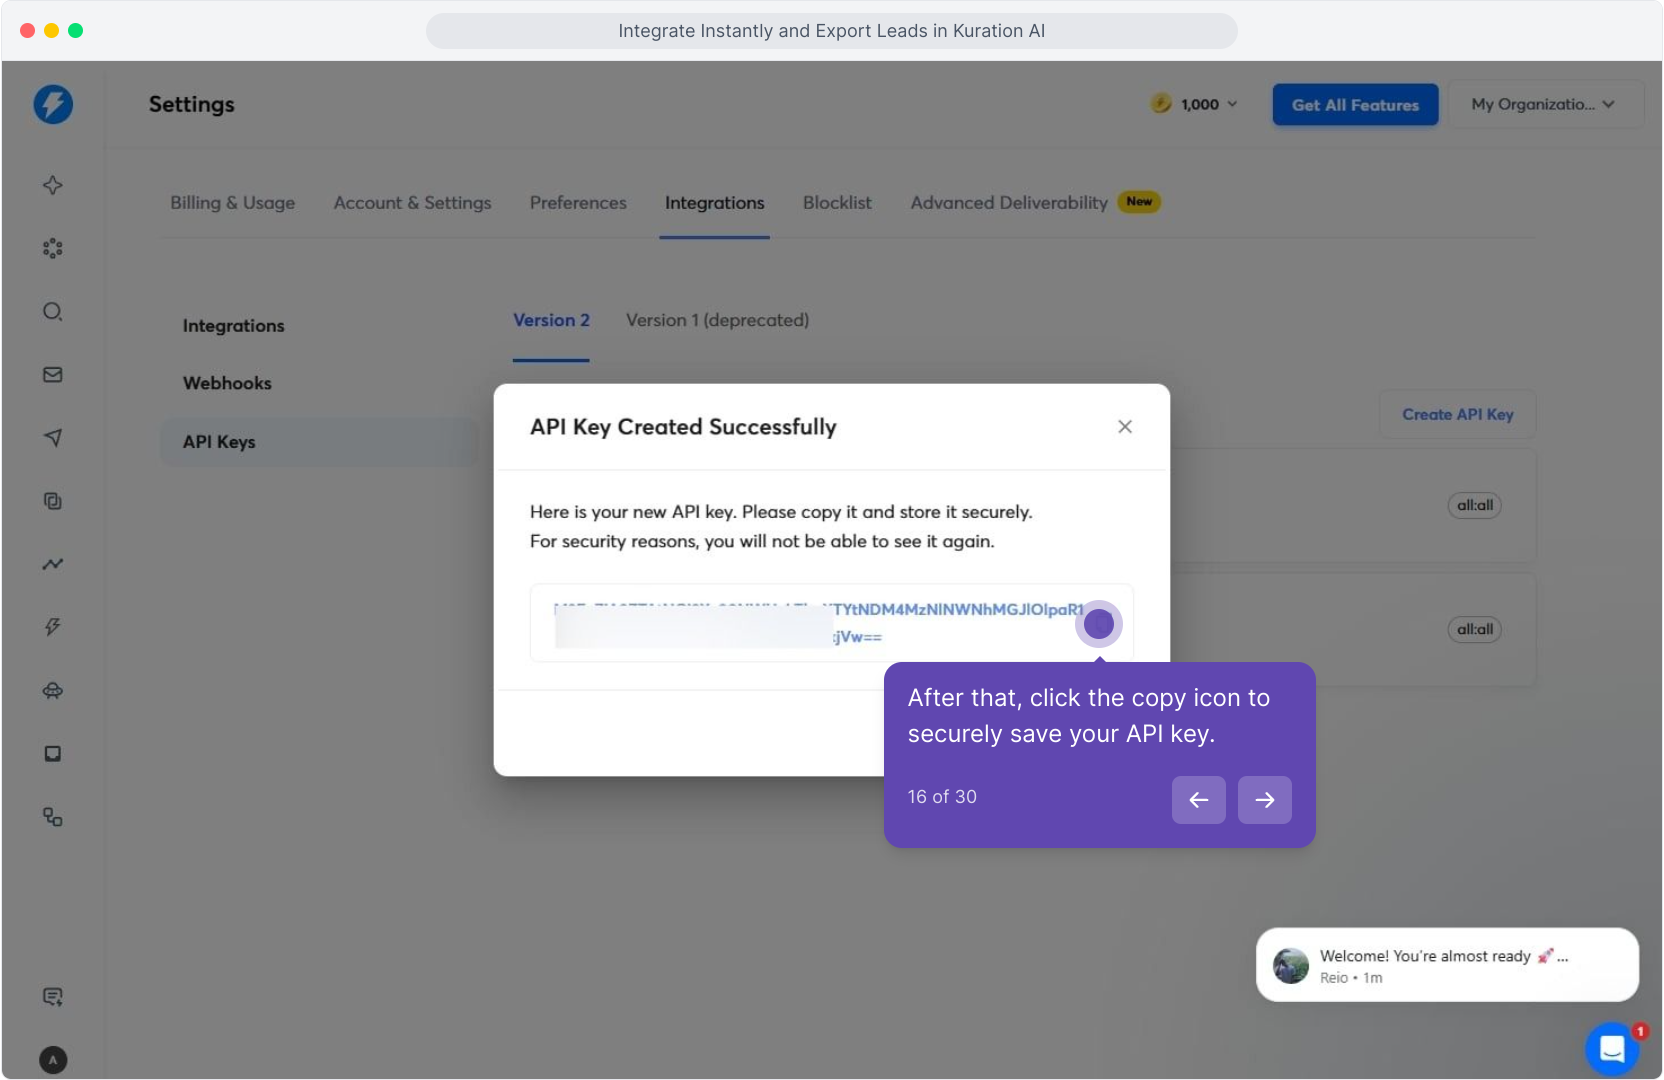Viewport: 1664px width, 1080px height.
Task: Open the Welcome message from Reio
Action: [1447, 965]
